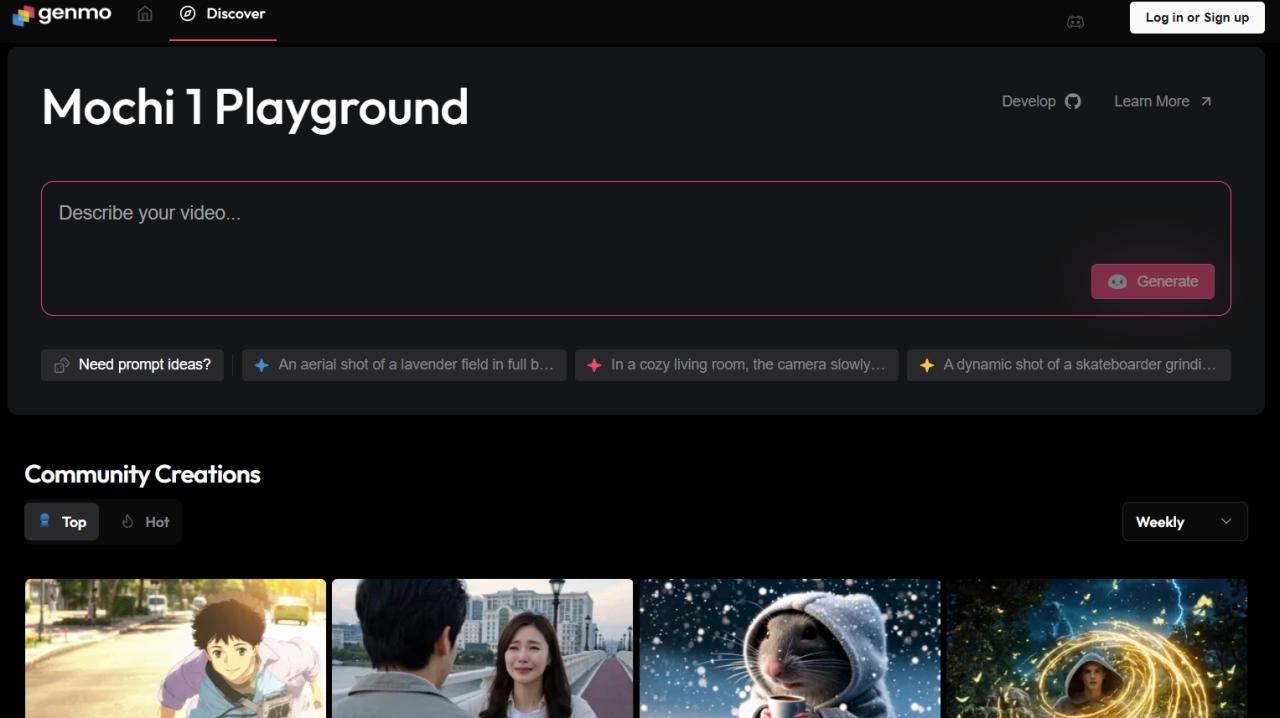Click the blue sparkle lavender prompt icon

pyautogui.click(x=261, y=365)
